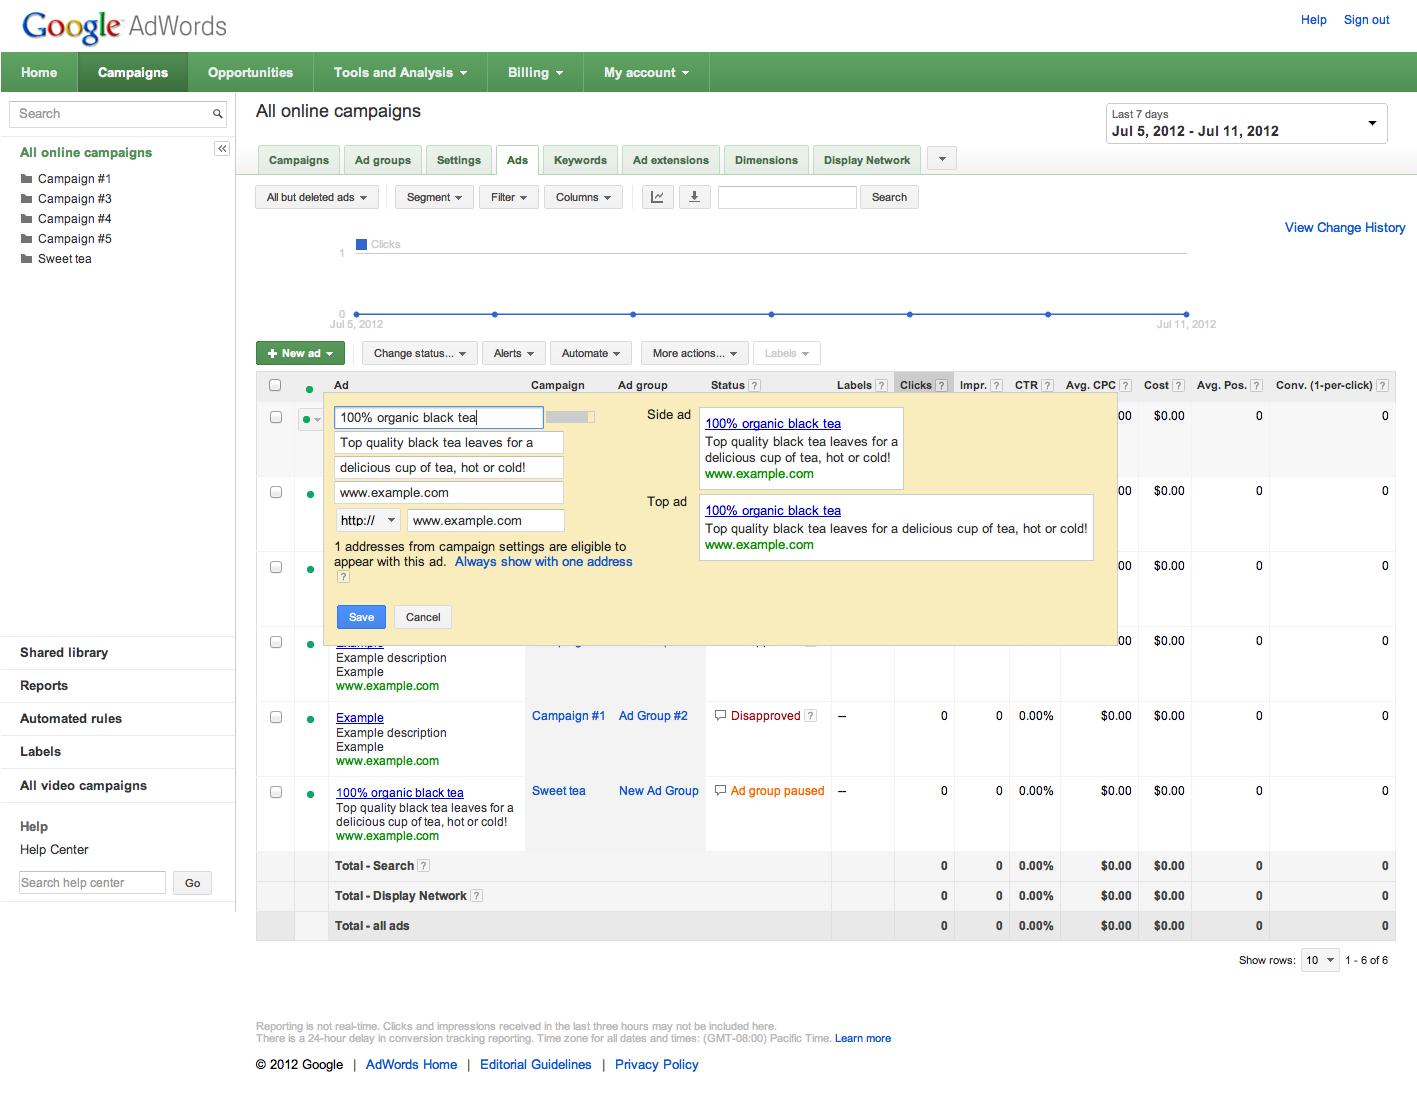The image size is (1417, 1107).
Task: Open Change status dropdown
Action: pos(420,353)
